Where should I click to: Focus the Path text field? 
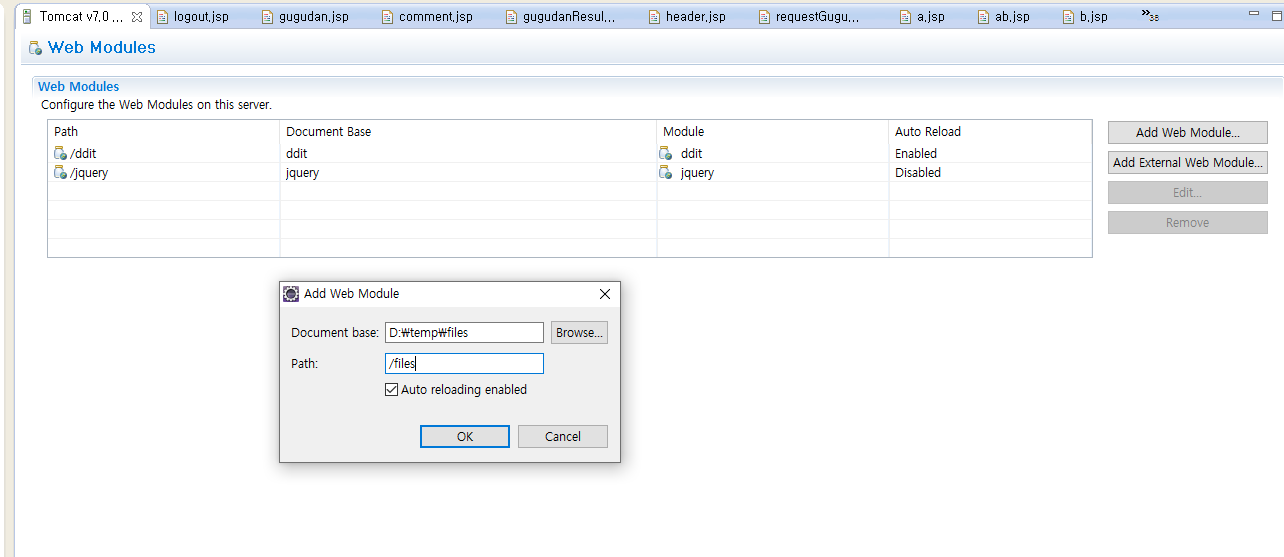(x=464, y=363)
